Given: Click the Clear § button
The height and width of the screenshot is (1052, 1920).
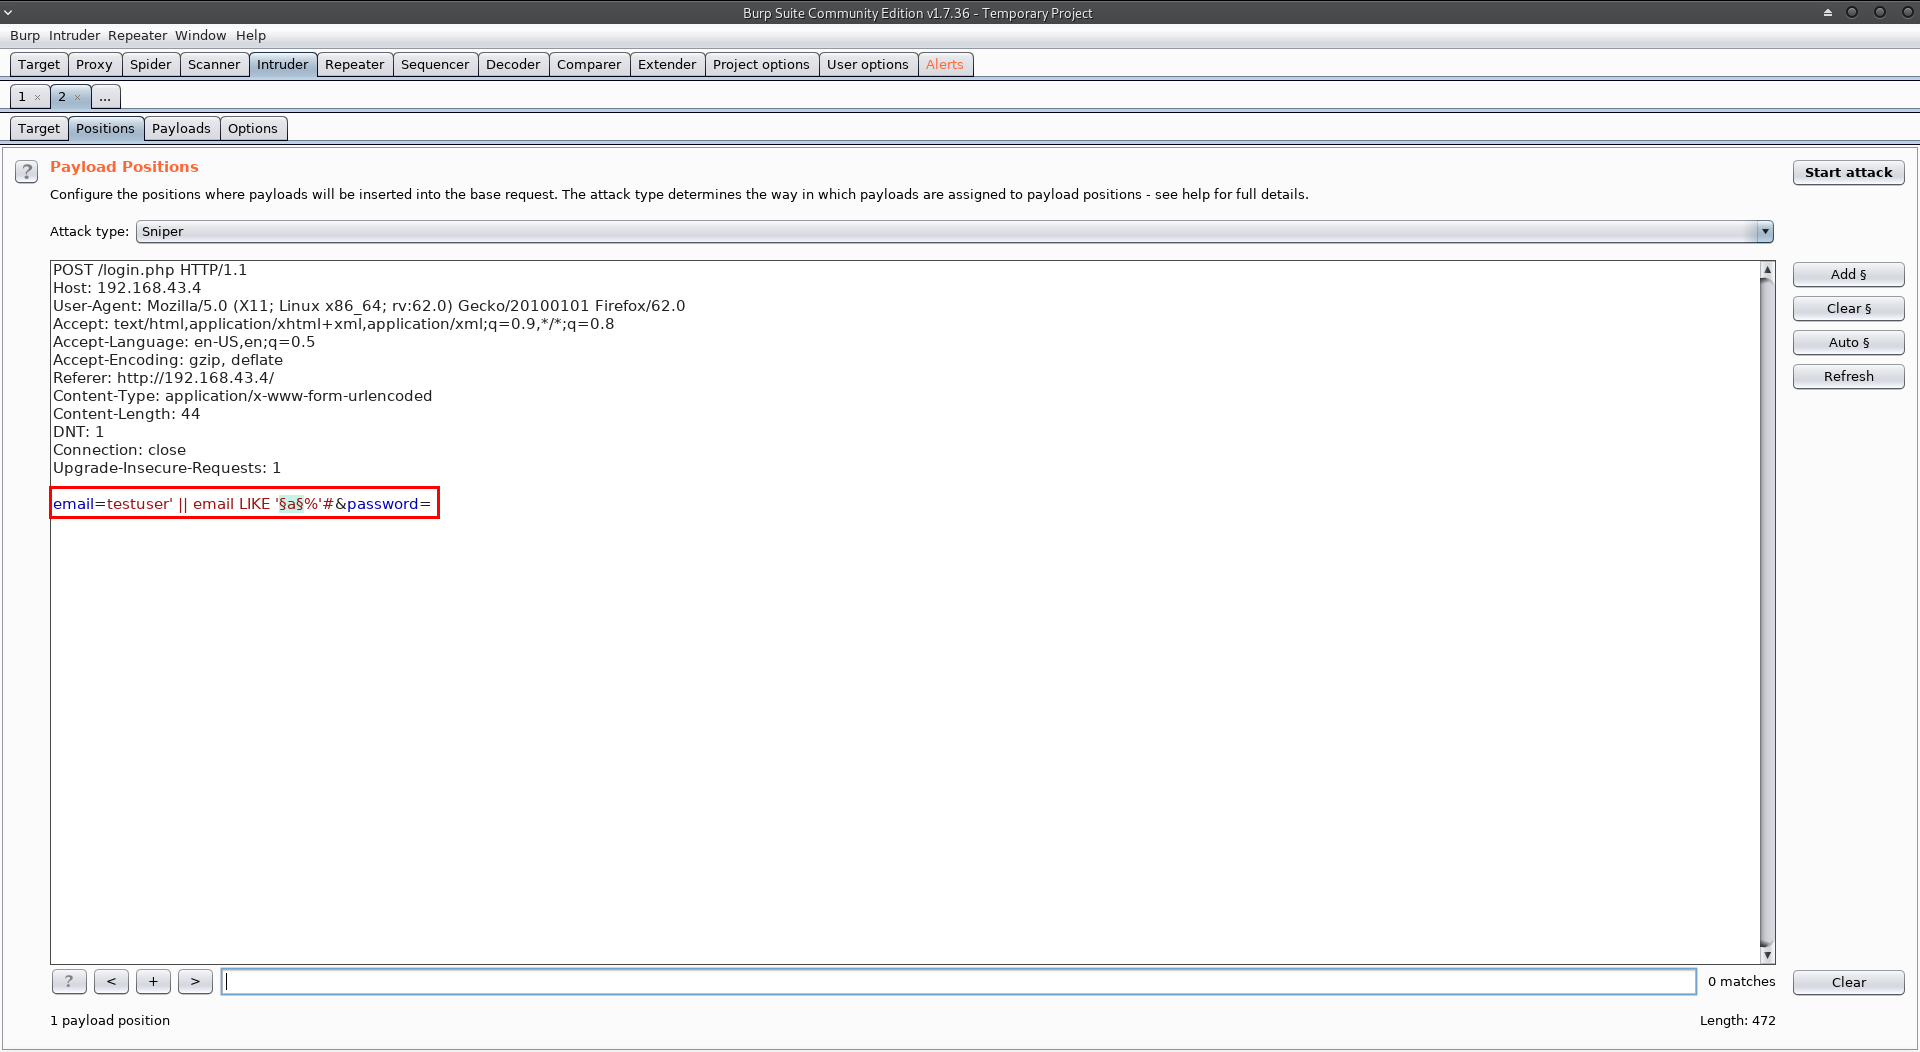Looking at the screenshot, I should [1848, 309].
